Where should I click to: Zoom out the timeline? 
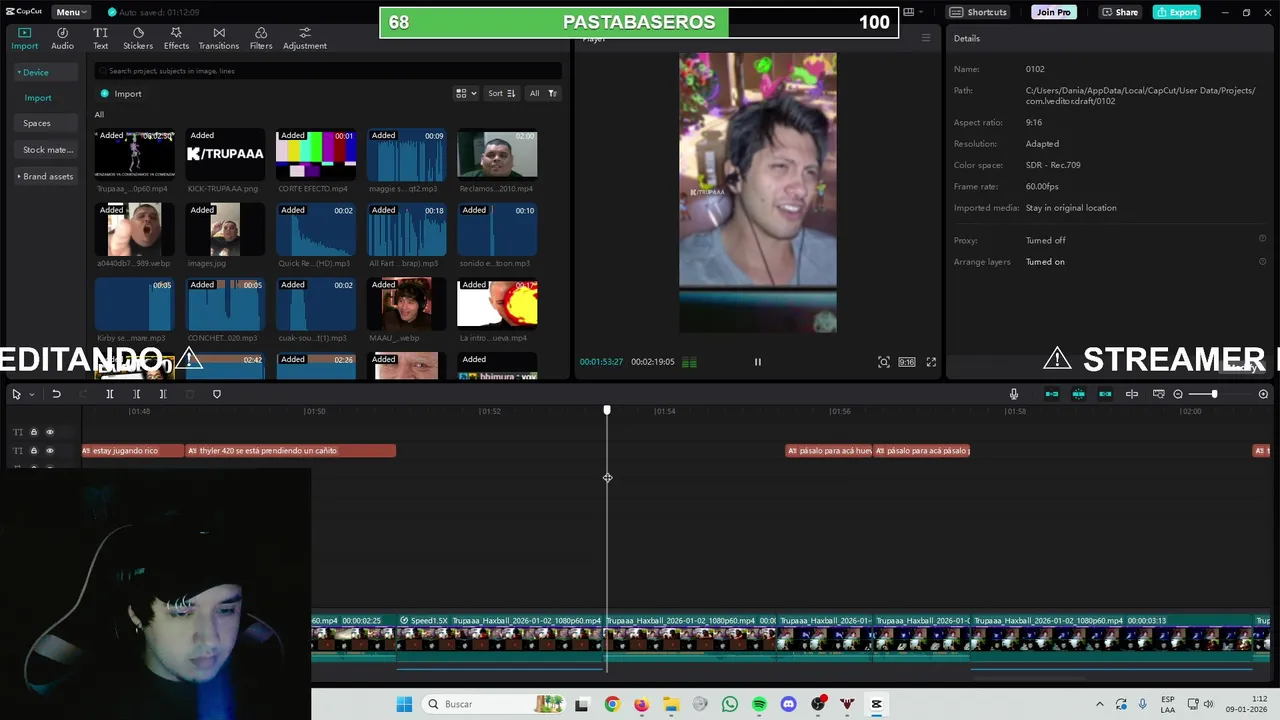(1178, 394)
